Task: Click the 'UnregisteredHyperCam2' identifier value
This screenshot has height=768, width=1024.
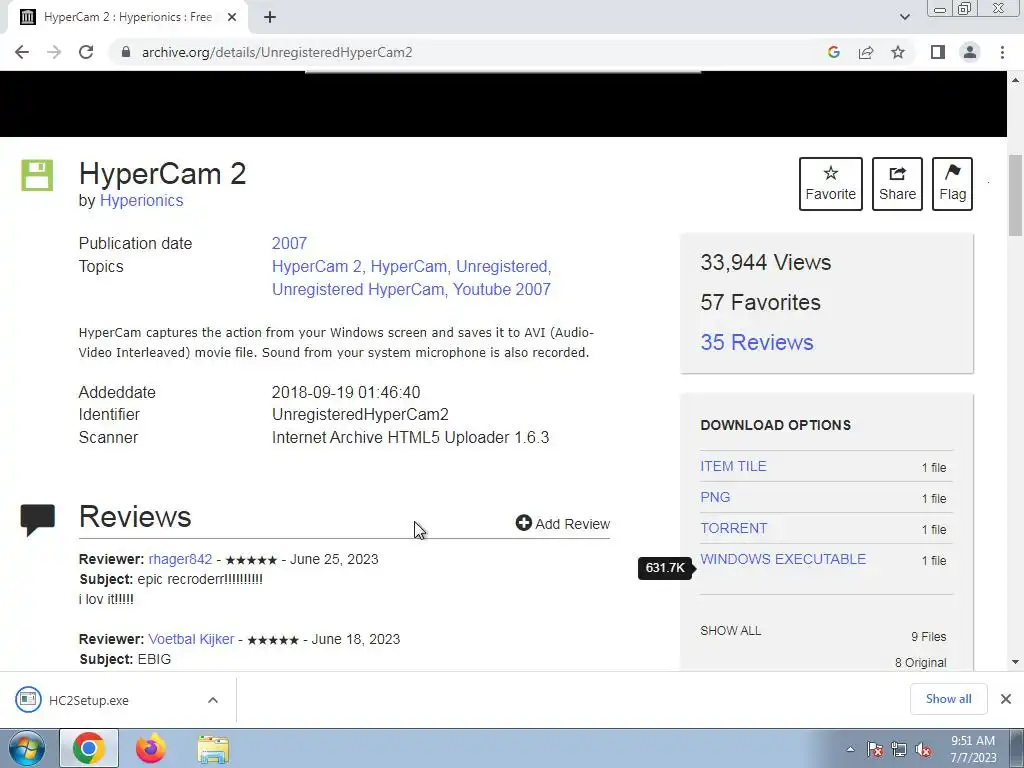Action: [x=360, y=415]
